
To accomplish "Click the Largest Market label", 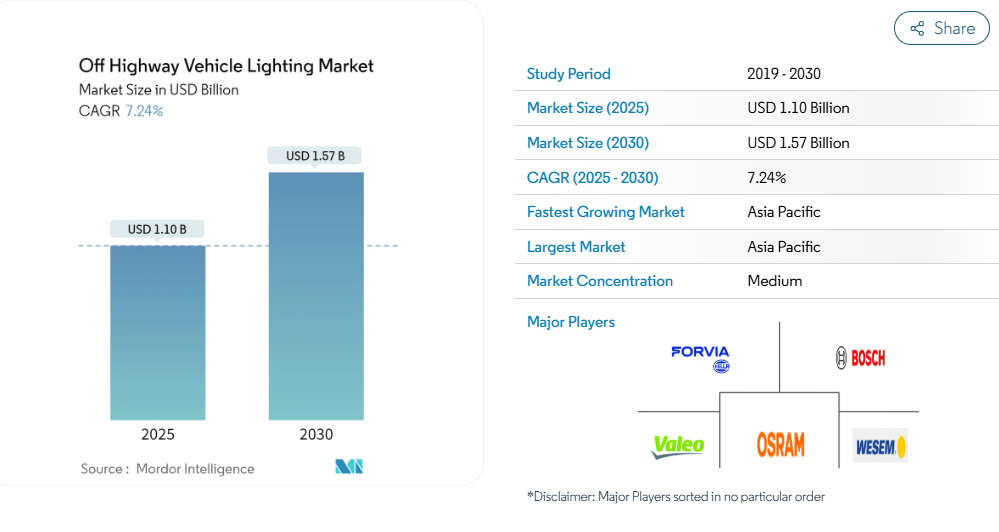I will click(575, 247).
